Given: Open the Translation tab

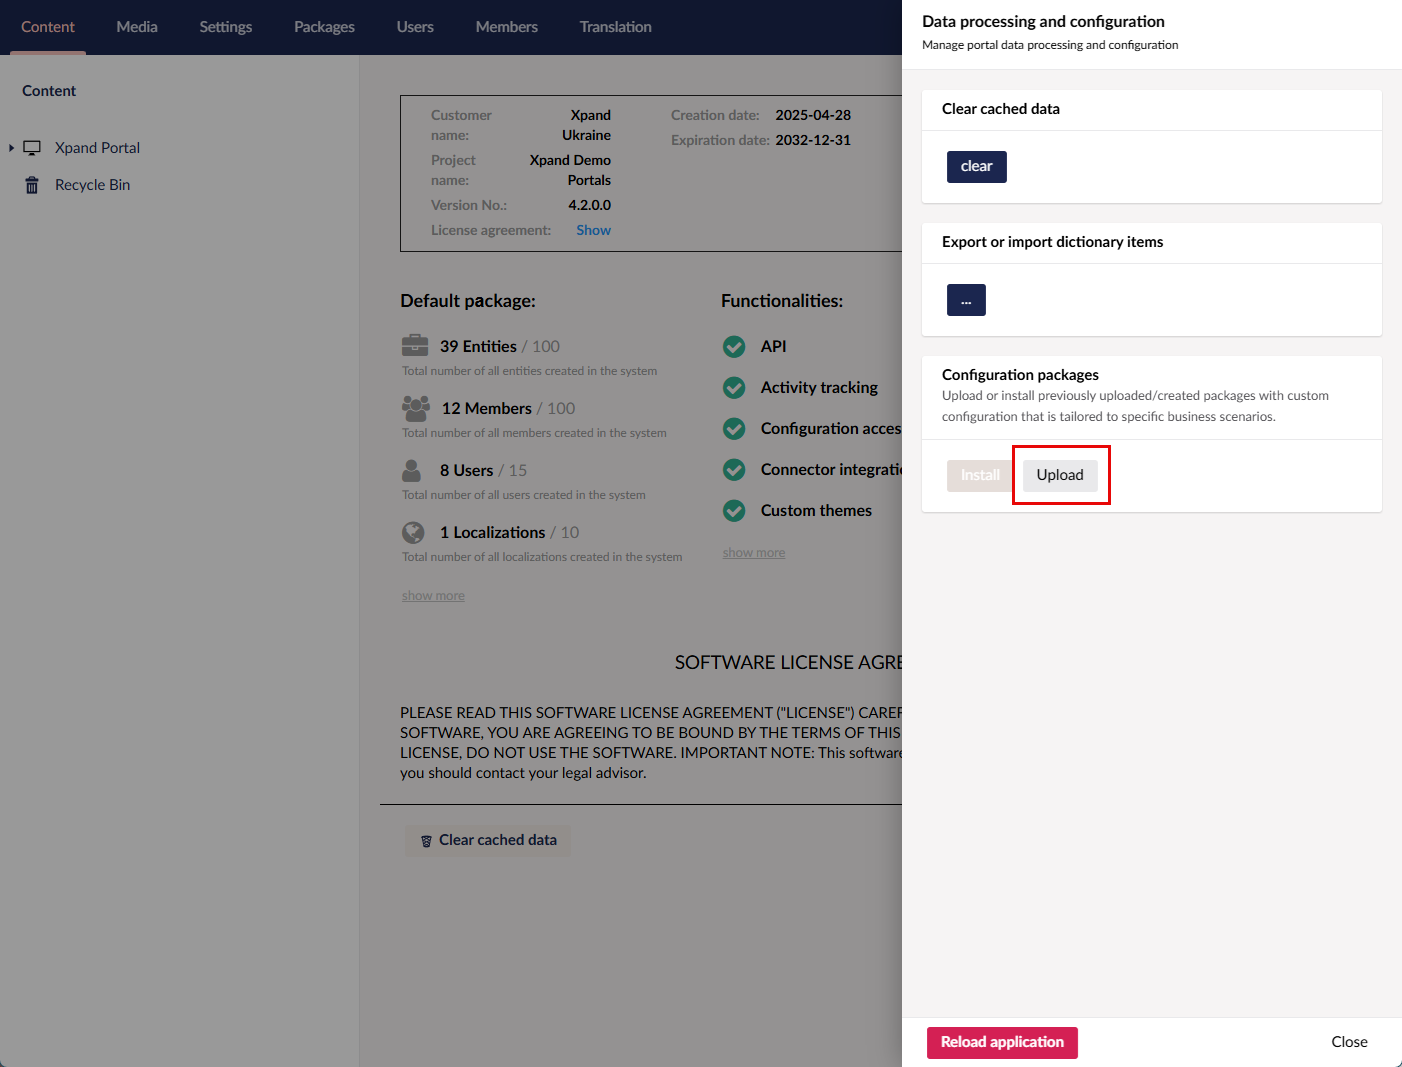Looking at the screenshot, I should [615, 27].
